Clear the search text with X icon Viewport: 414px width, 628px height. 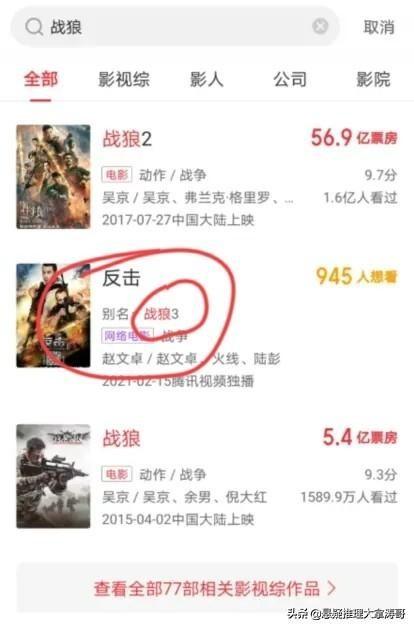pyautogui.click(x=320, y=26)
